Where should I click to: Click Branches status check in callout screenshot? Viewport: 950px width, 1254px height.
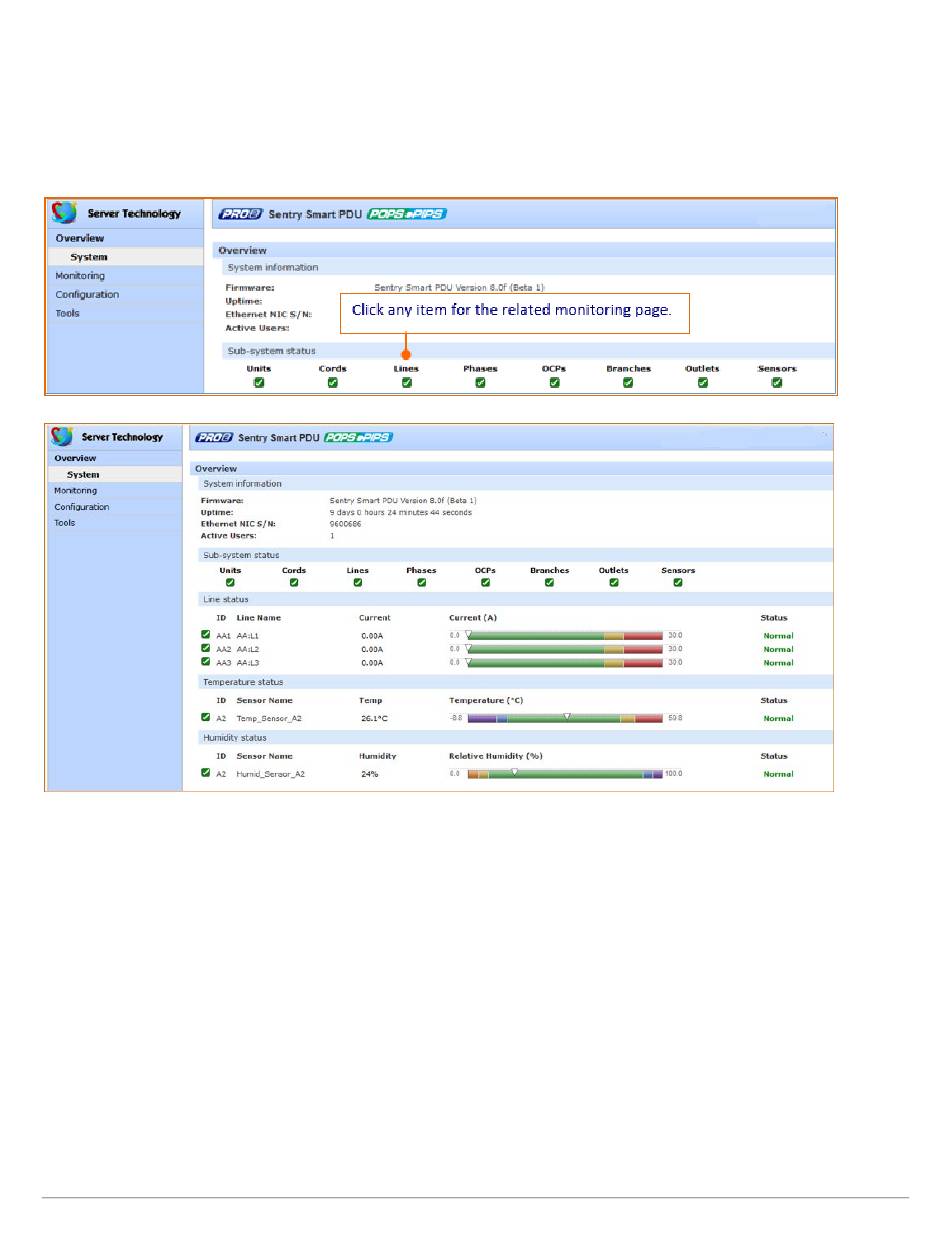628,382
